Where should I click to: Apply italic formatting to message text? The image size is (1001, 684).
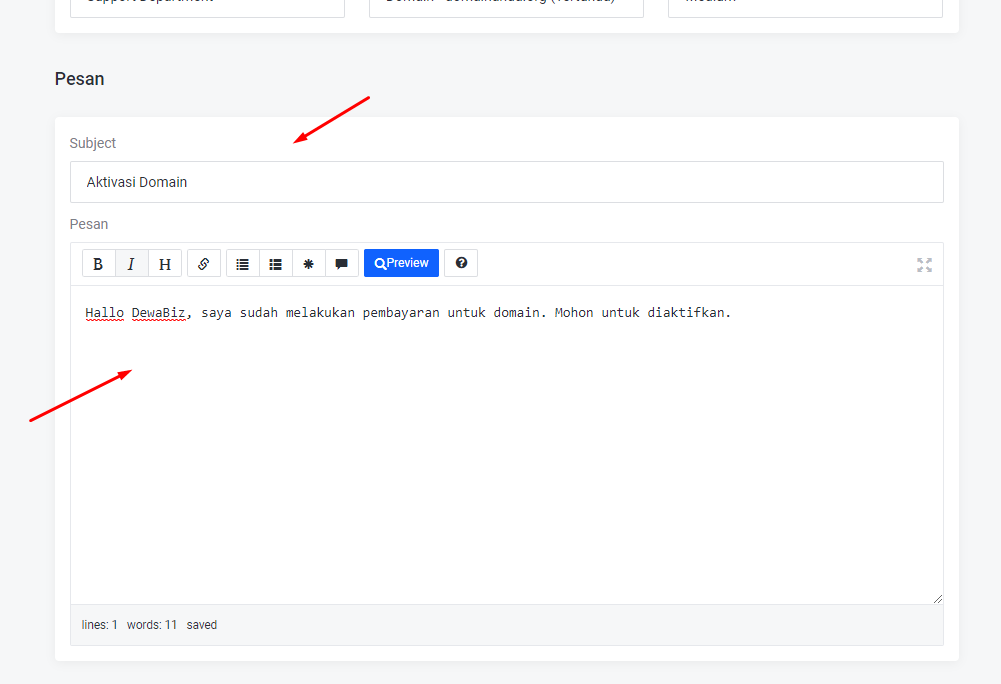[x=131, y=264]
